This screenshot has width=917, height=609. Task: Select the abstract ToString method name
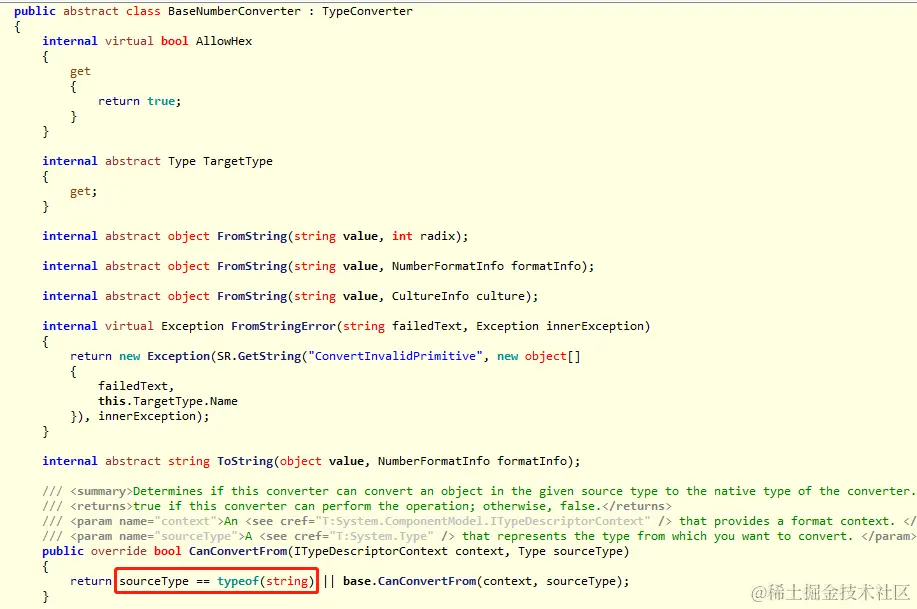pos(245,461)
